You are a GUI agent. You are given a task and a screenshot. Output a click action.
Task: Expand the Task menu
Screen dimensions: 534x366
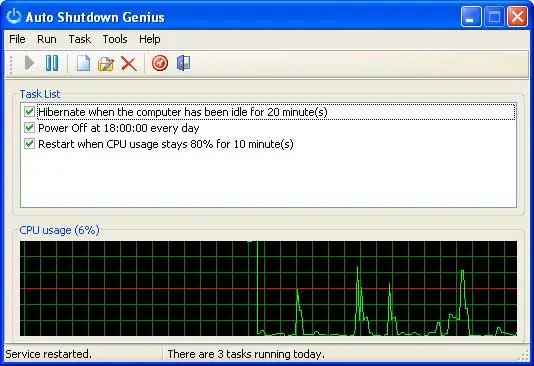tap(80, 39)
